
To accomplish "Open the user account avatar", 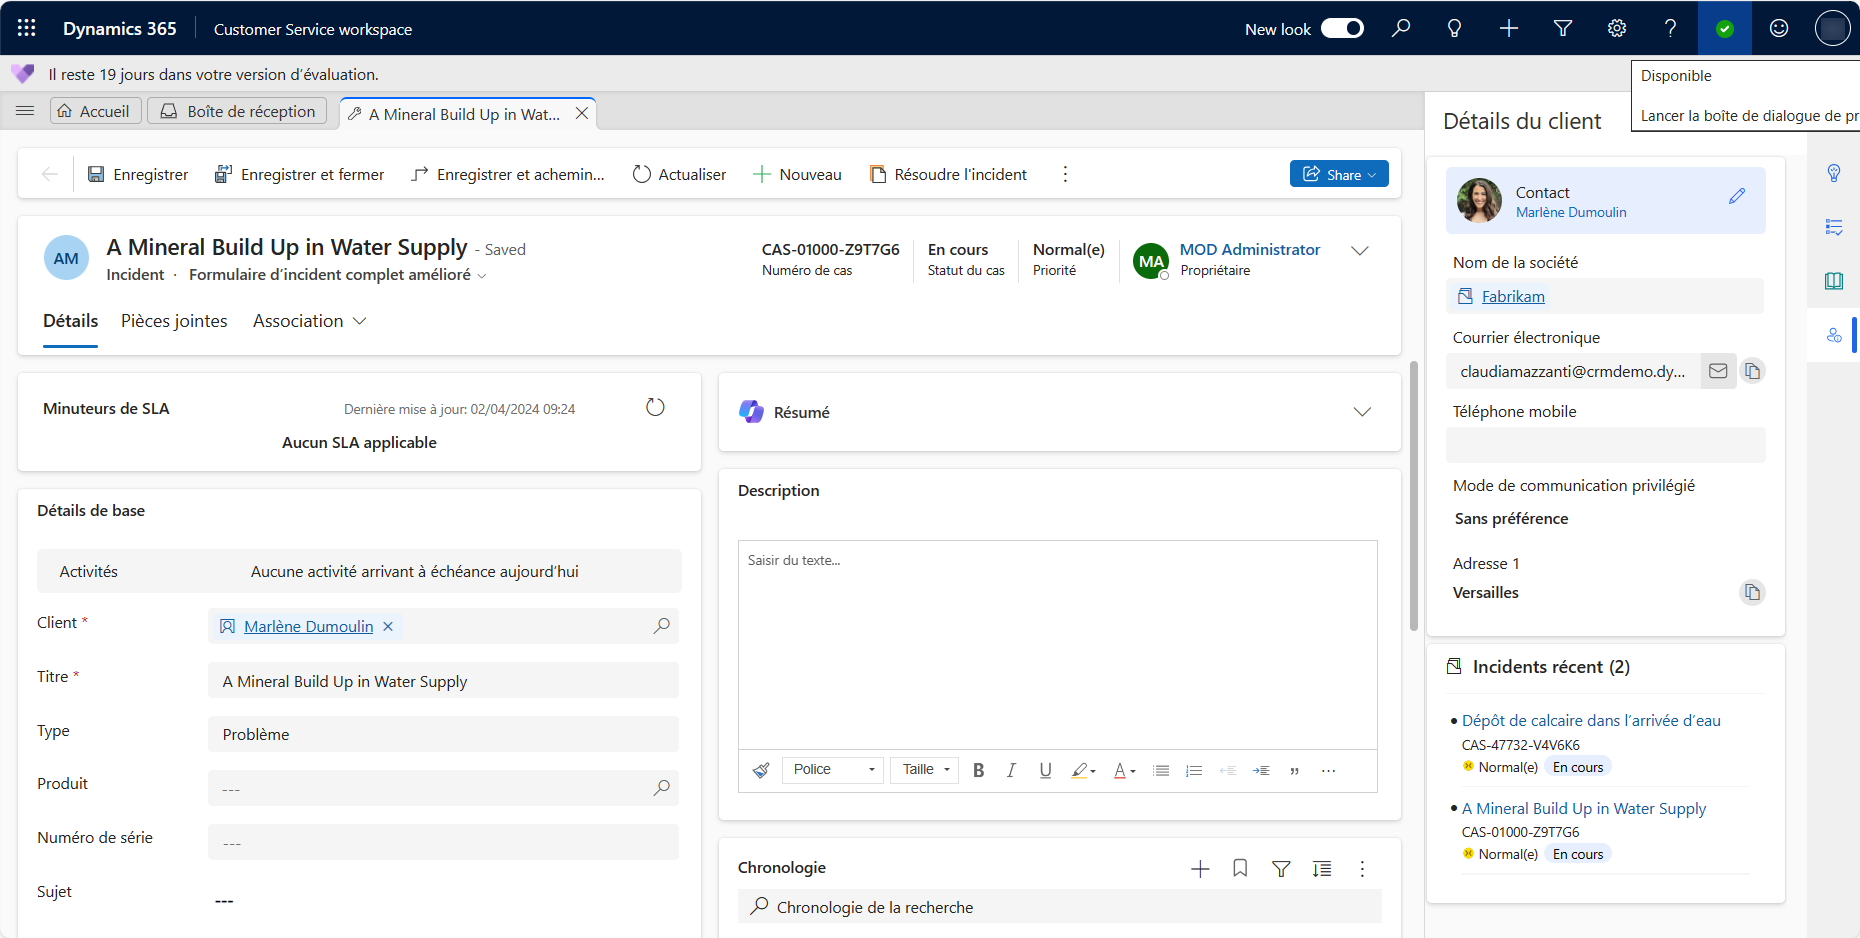I will (x=1833, y=28).
